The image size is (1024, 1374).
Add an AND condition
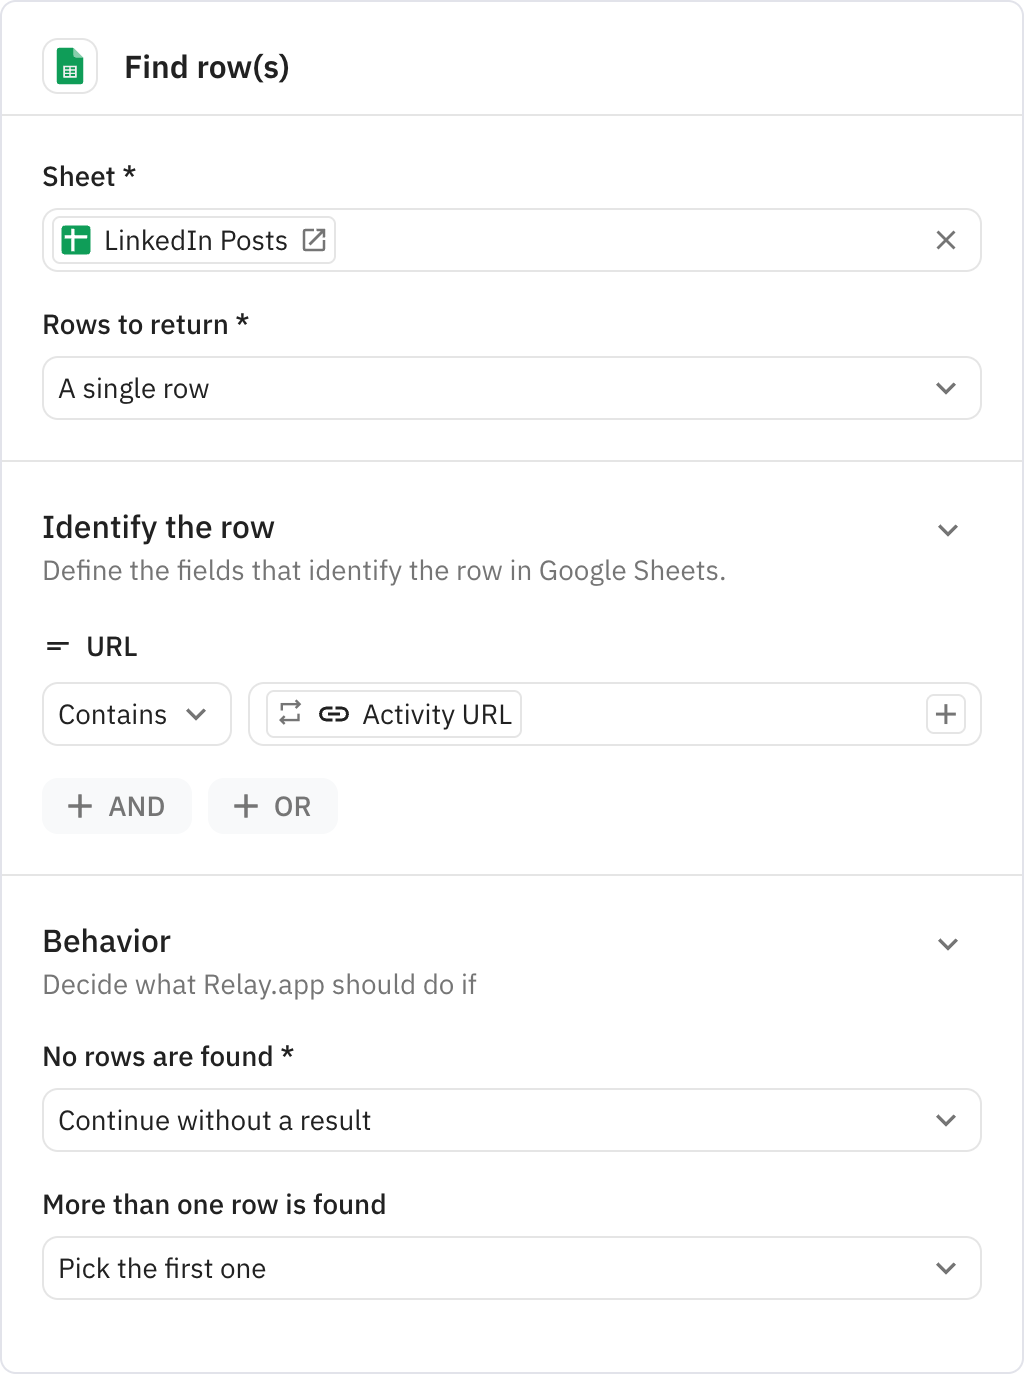117,806
